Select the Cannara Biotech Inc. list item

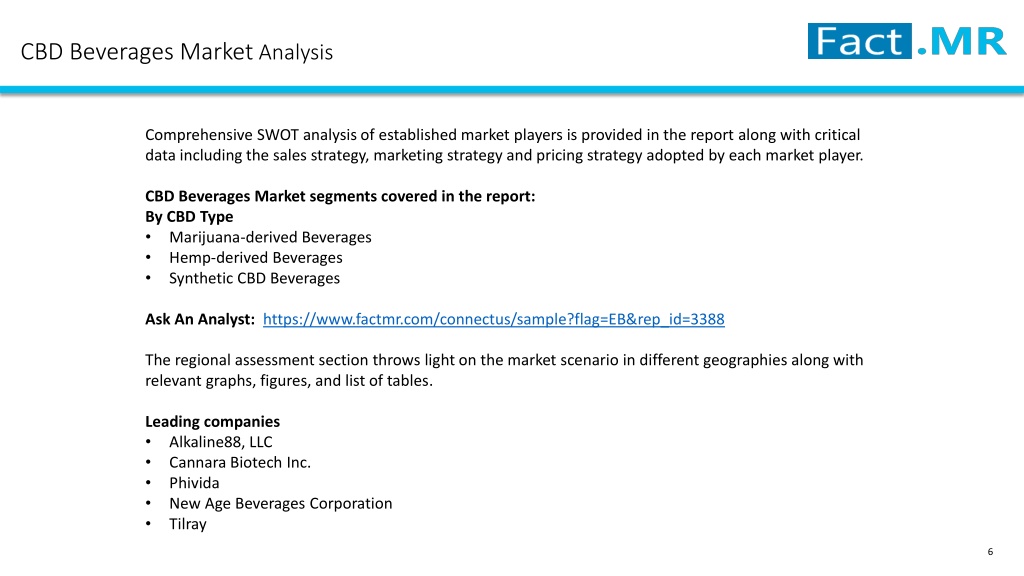(240, 462)
